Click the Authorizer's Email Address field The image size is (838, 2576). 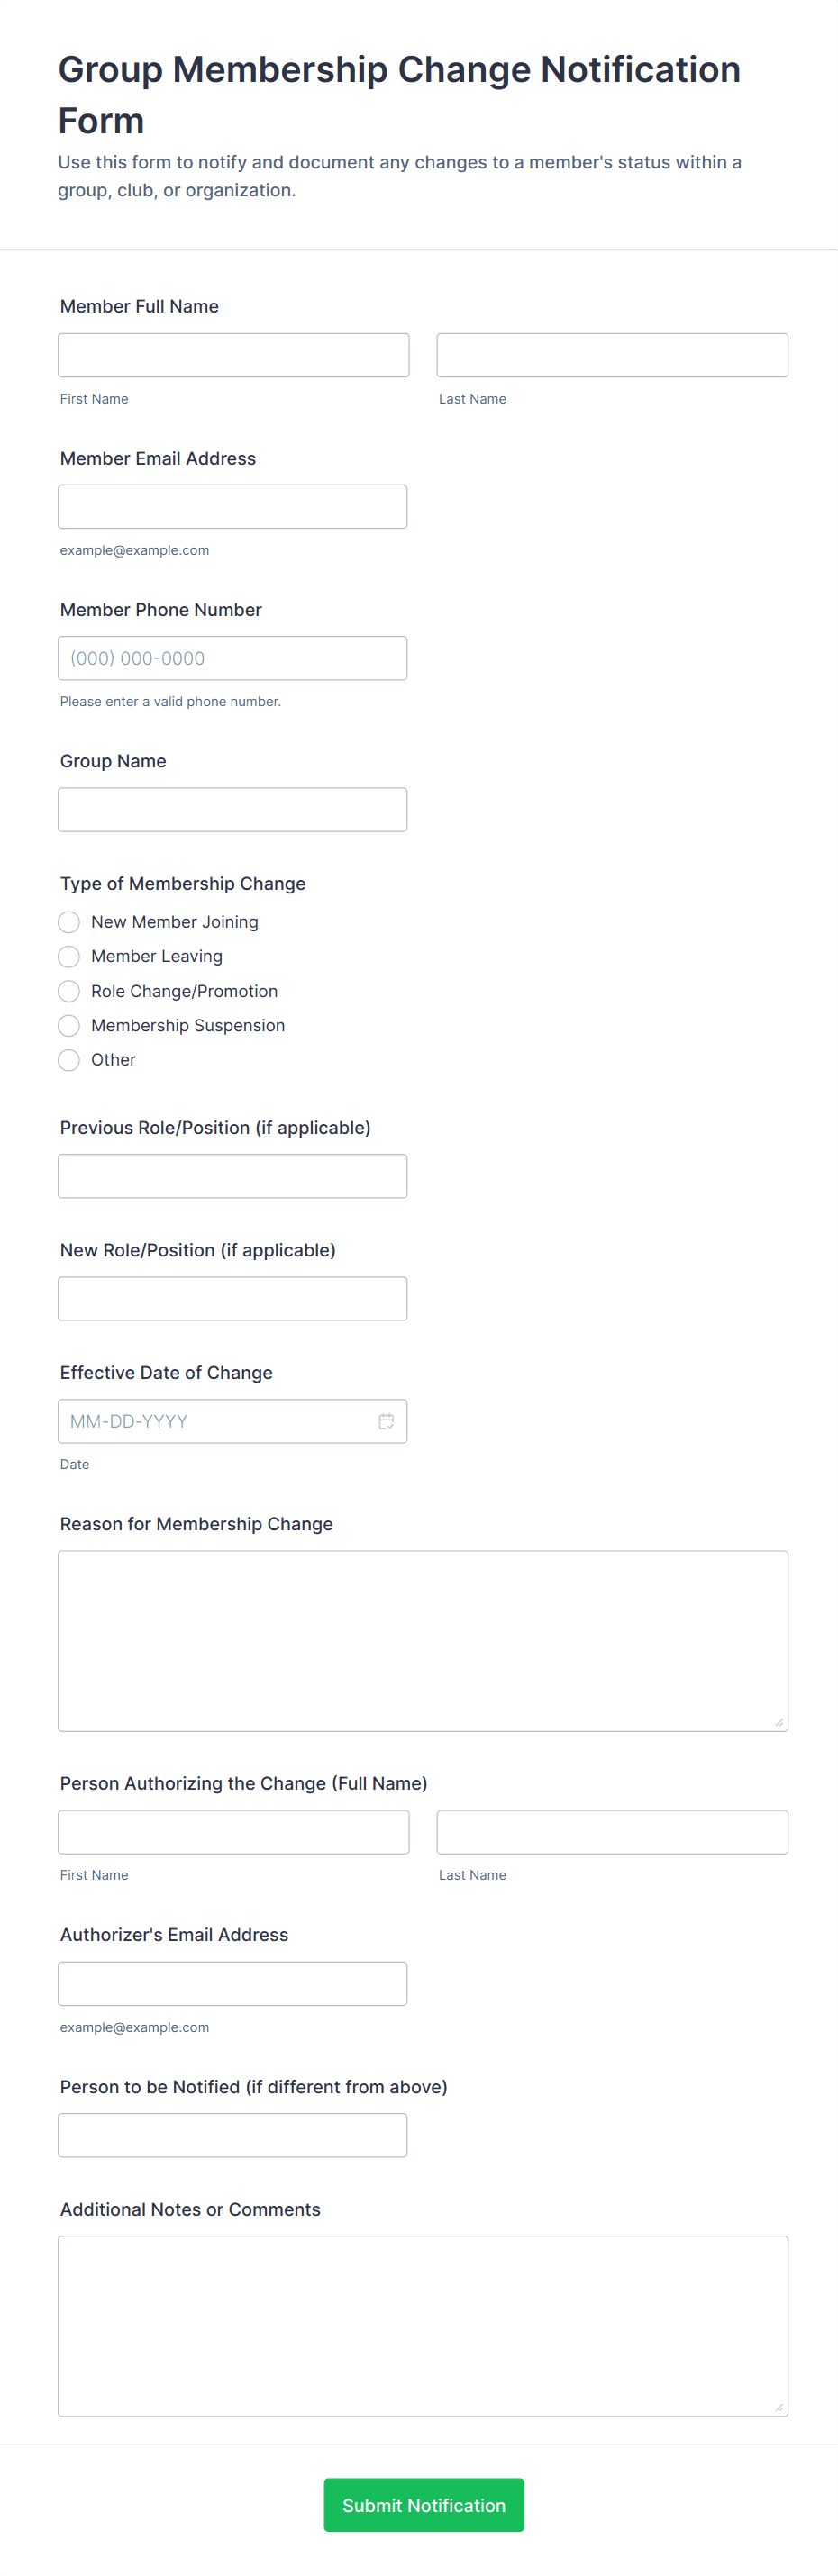pyautogui.click(x=232, y=1984)
